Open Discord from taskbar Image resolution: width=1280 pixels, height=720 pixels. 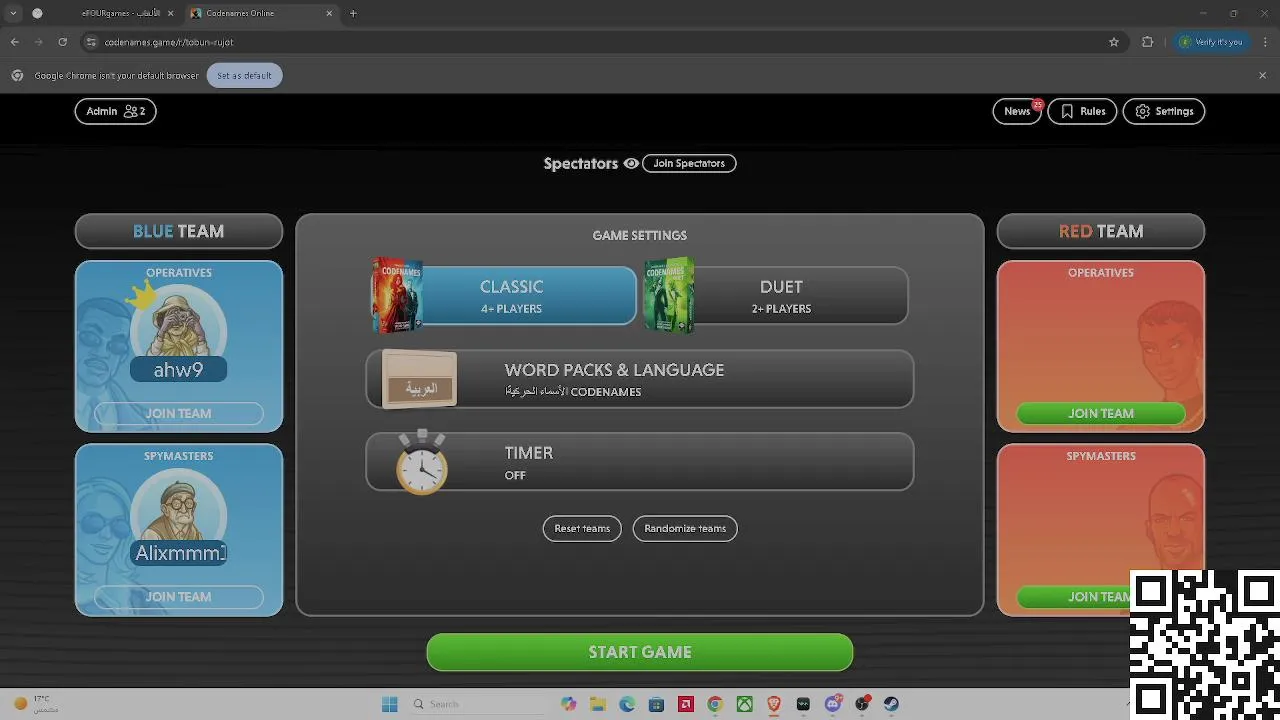[832, 704]
